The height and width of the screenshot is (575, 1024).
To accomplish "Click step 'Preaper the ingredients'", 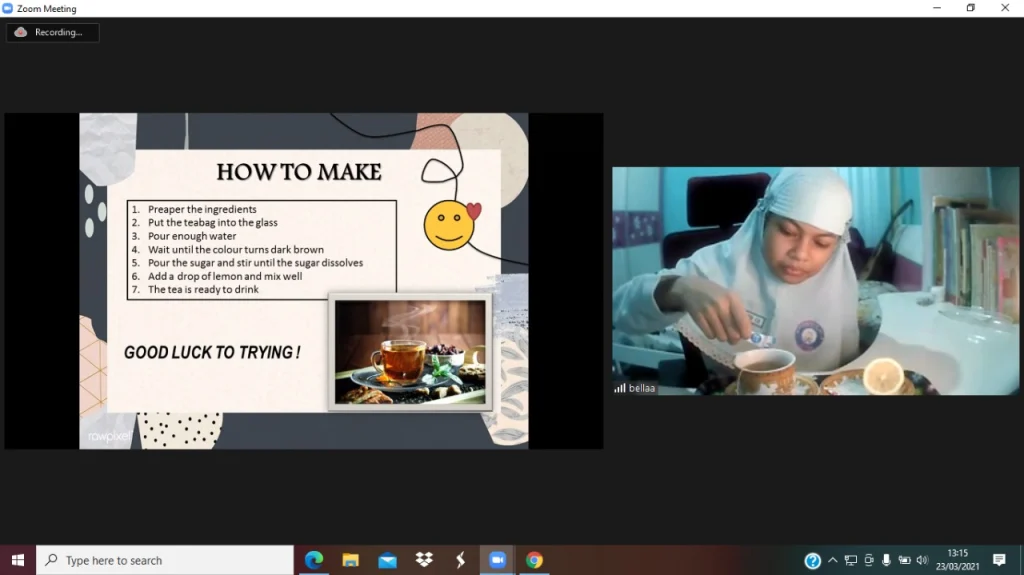I will (202, 209).
